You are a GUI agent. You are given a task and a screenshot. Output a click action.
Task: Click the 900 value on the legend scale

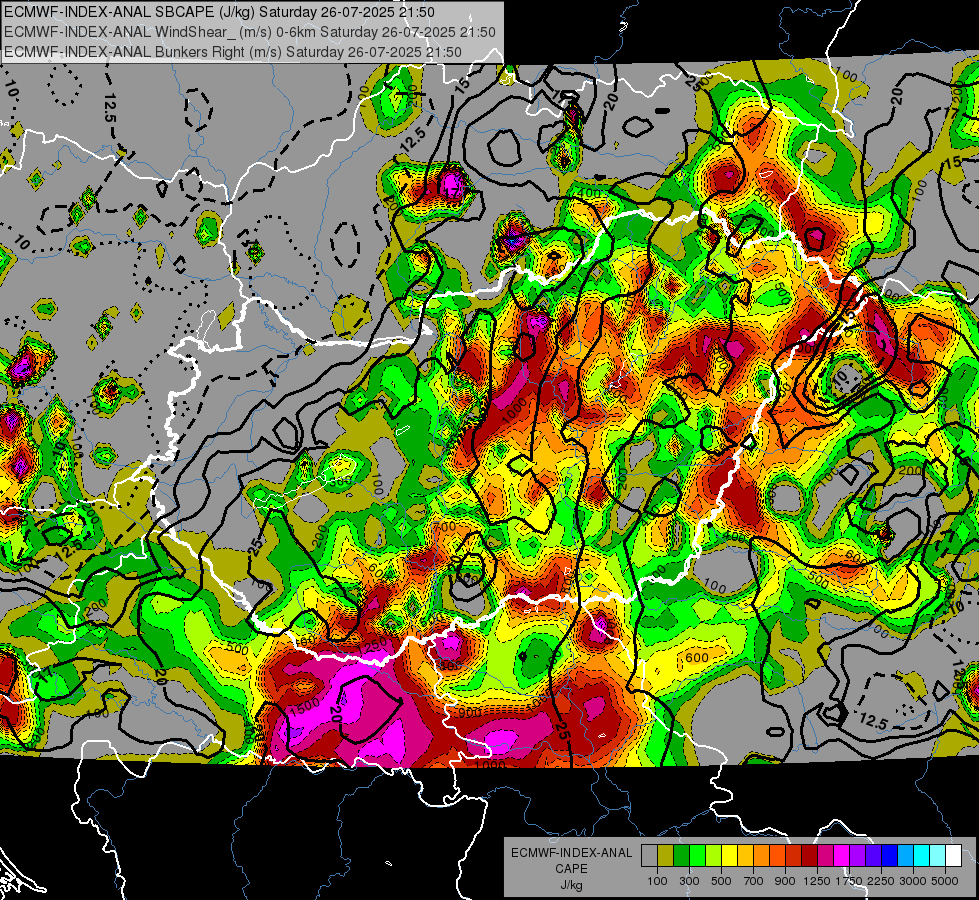(785, 881)
